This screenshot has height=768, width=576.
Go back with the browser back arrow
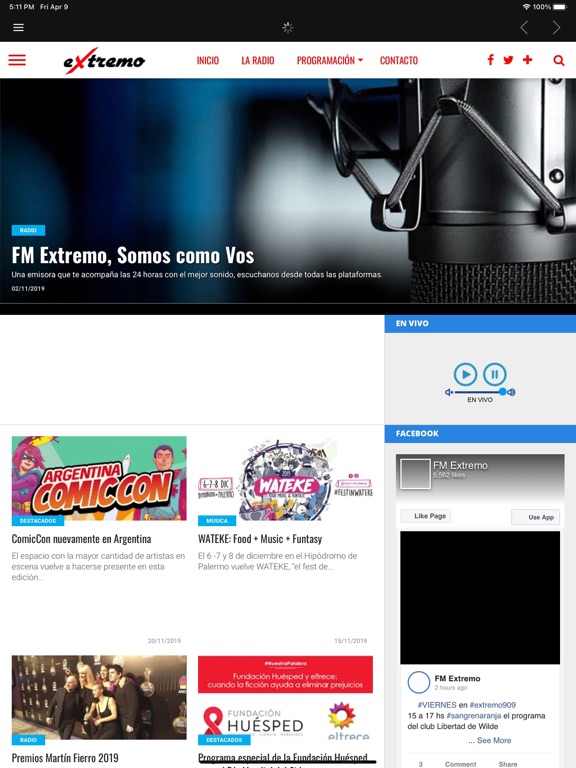(x=524, y=27)
